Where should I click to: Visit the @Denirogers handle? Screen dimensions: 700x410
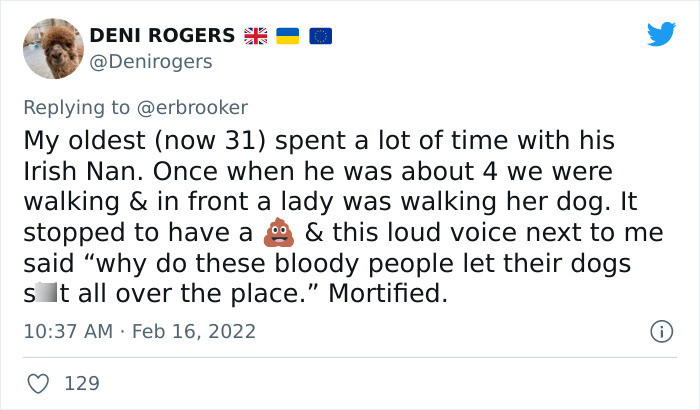[150, 61]
